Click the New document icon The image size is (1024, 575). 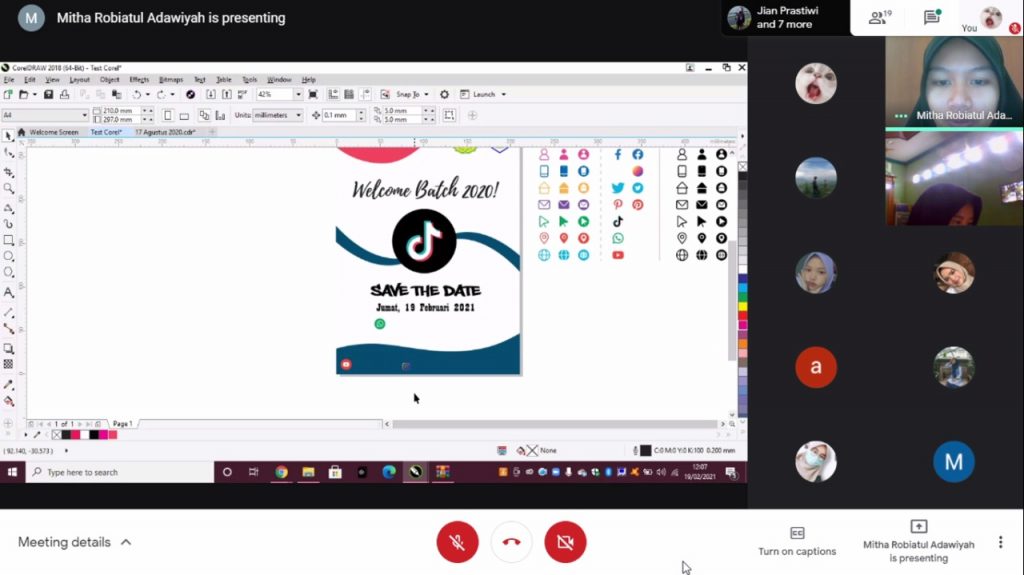8,95
